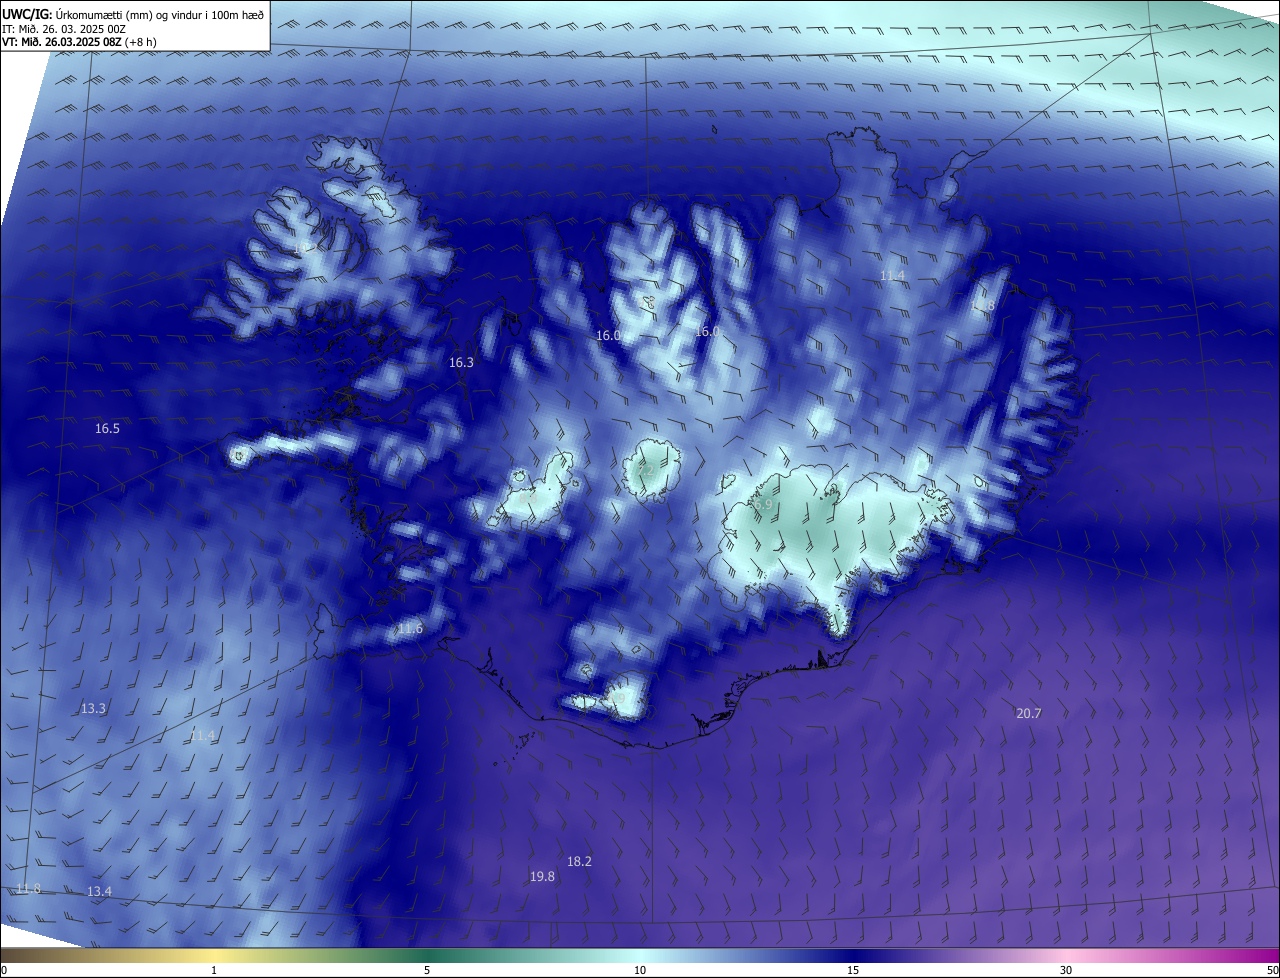Click the 19.8 value south of Iceland
Screen dimensions: 1280x978
point(542,877)
